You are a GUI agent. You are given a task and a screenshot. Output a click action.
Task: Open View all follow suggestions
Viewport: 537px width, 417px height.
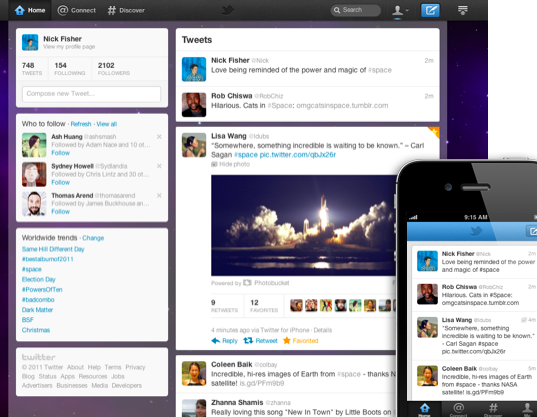[107, 124]
